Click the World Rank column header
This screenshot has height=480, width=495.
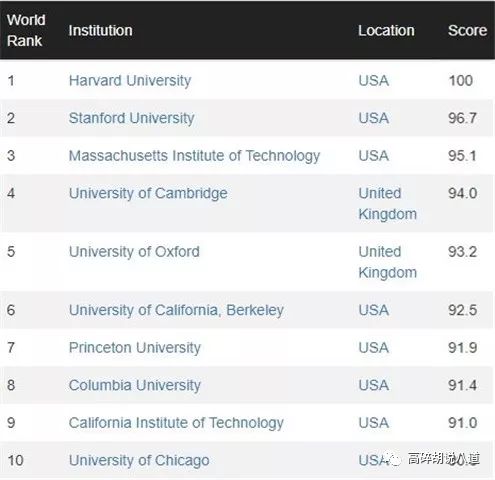(x=26, y=30)
